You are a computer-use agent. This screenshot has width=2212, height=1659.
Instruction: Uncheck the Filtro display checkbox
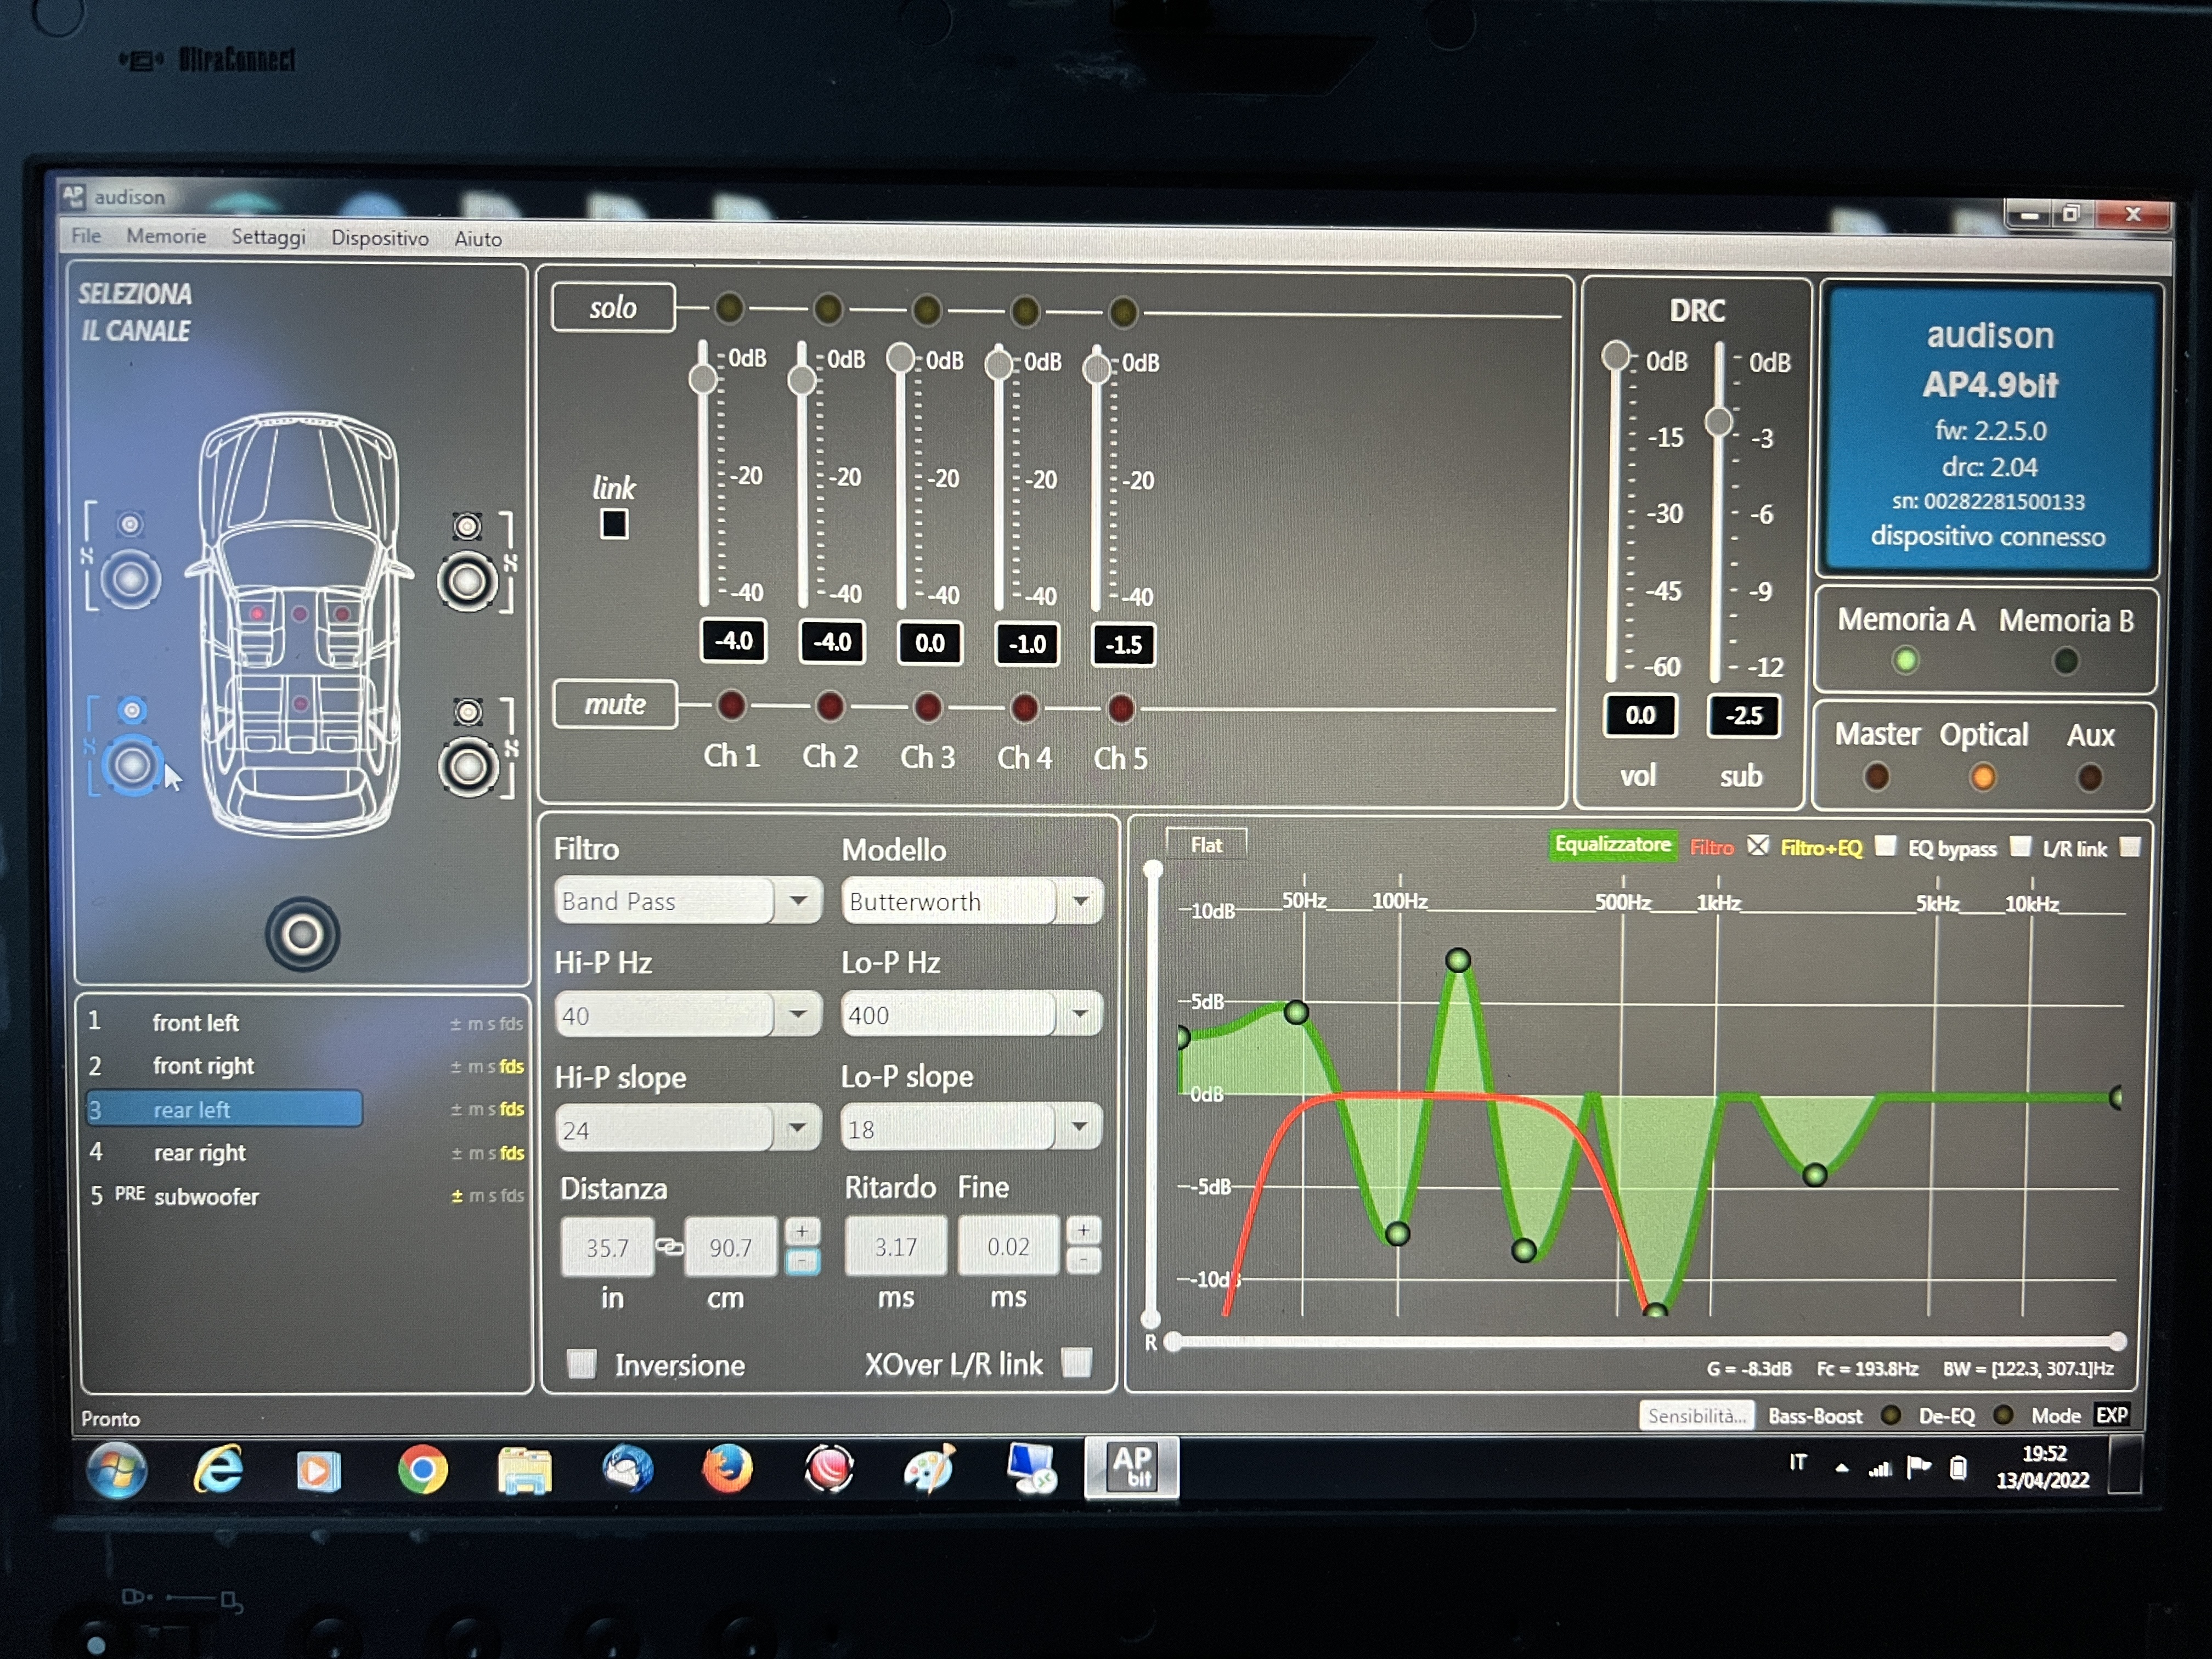pyautogui.click(x=1758, y=846)
